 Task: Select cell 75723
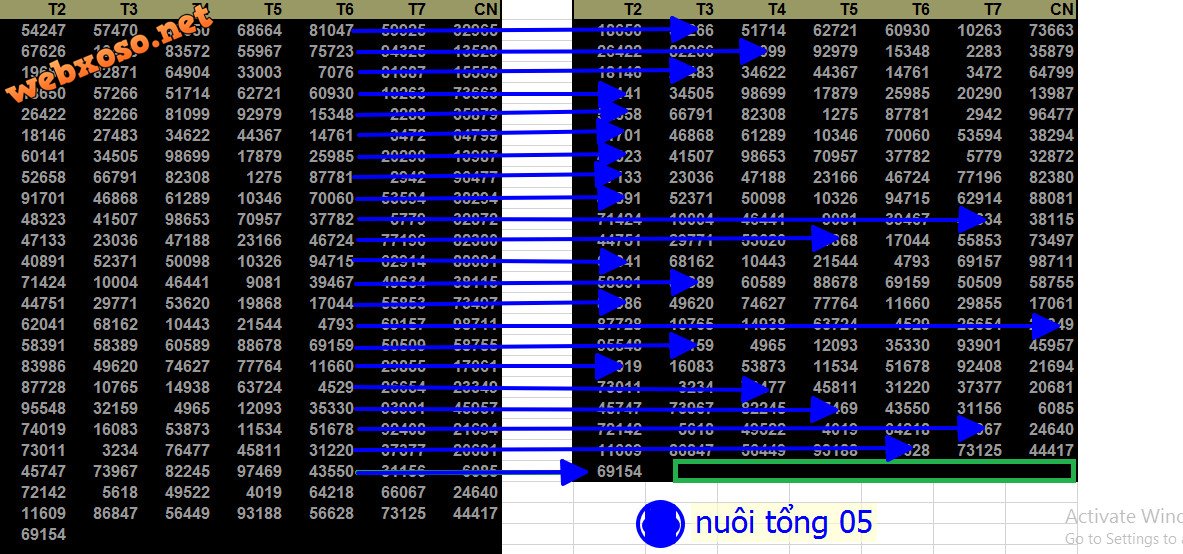[x=330, y=52]
